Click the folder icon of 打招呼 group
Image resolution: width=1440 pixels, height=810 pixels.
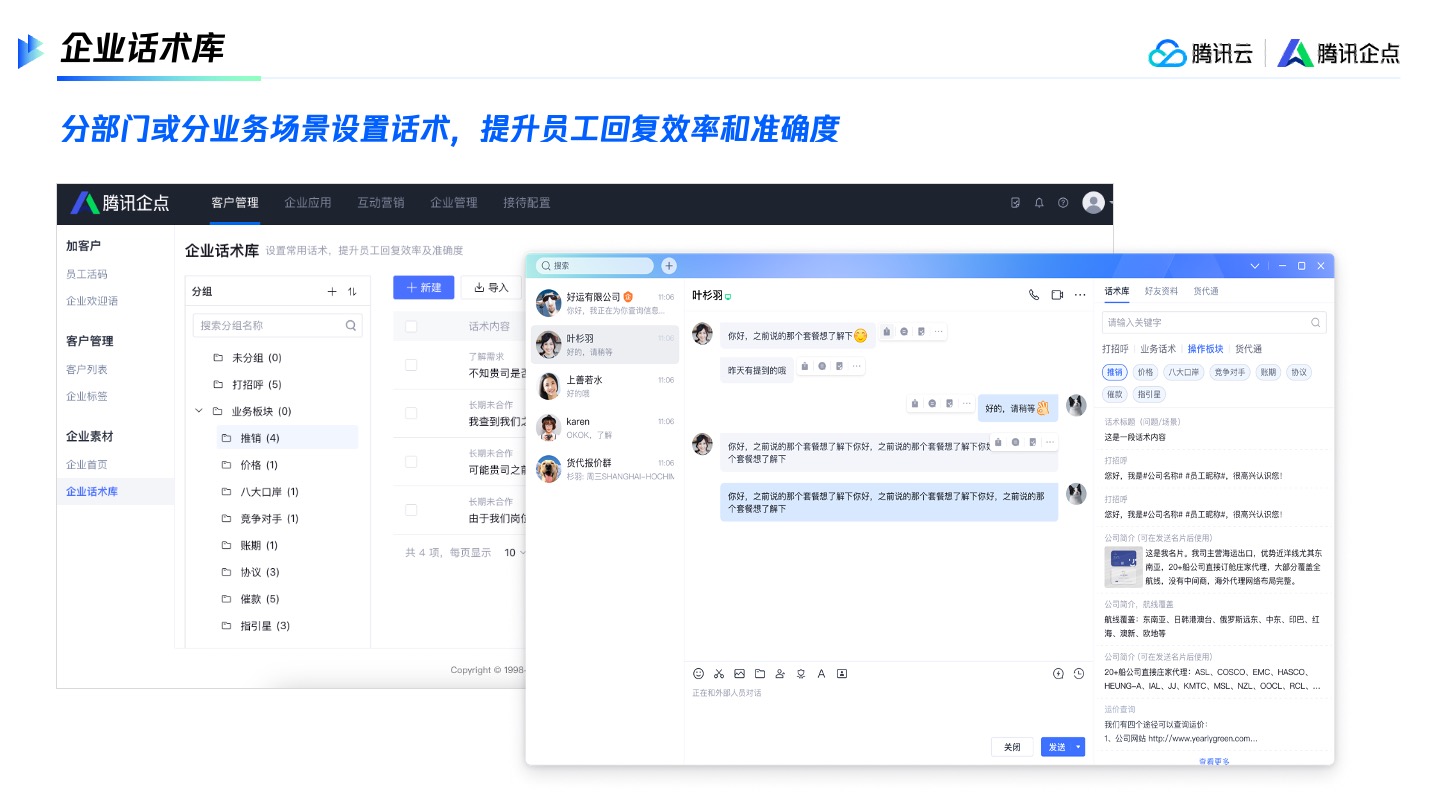click(x=218, y=385)
